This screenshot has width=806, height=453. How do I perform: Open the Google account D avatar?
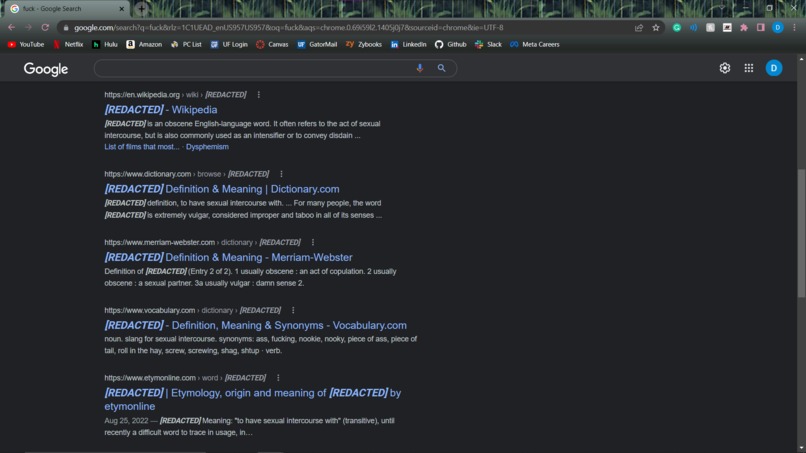774,68
